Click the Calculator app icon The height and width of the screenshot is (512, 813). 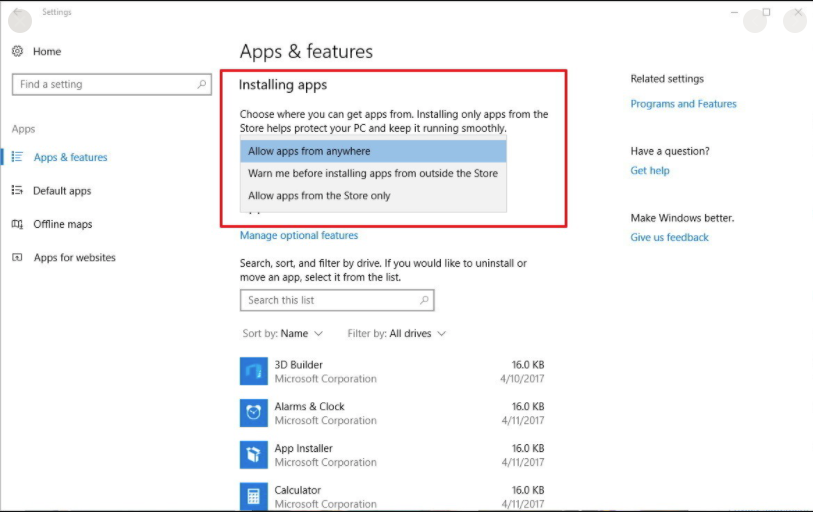254,496
